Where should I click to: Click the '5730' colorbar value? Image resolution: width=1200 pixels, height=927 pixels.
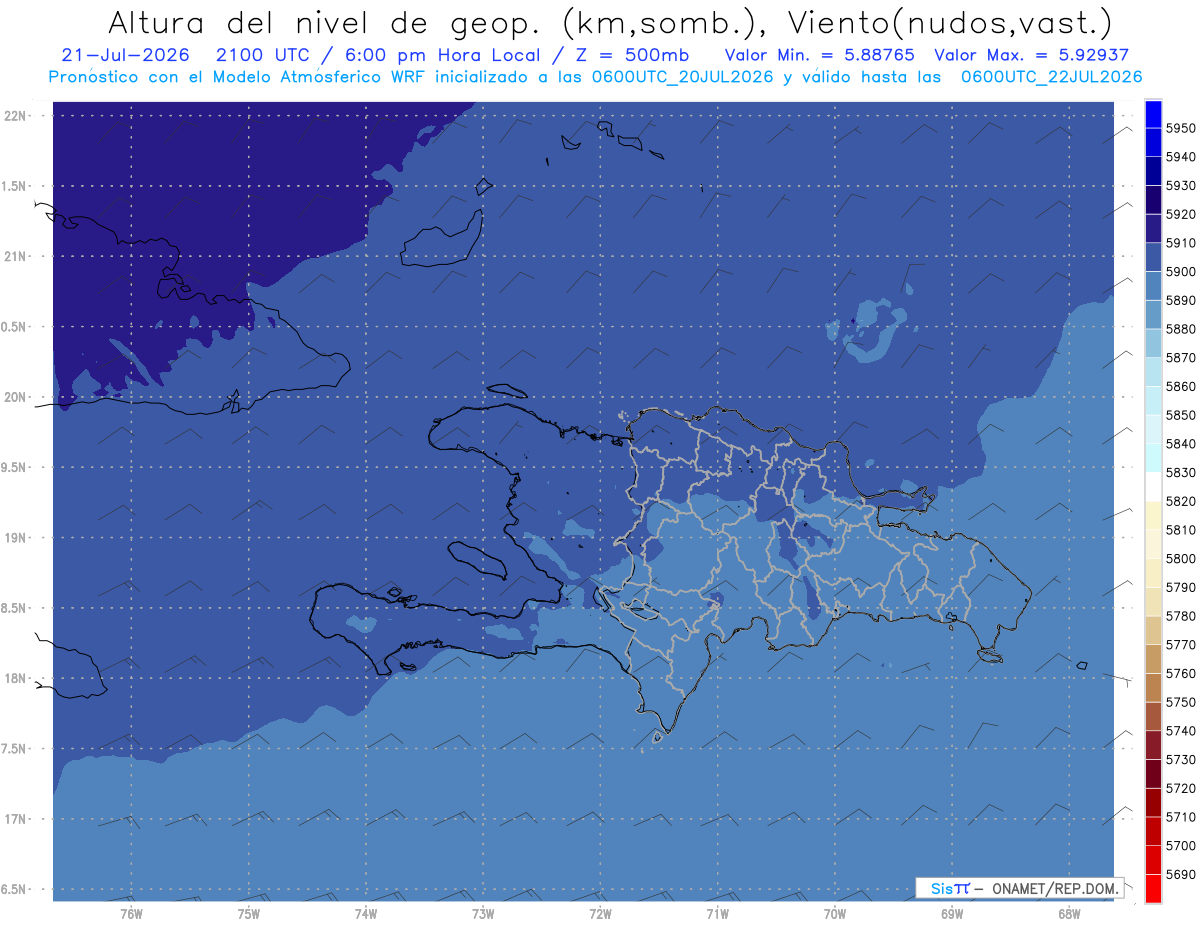tap(1180, 759)
